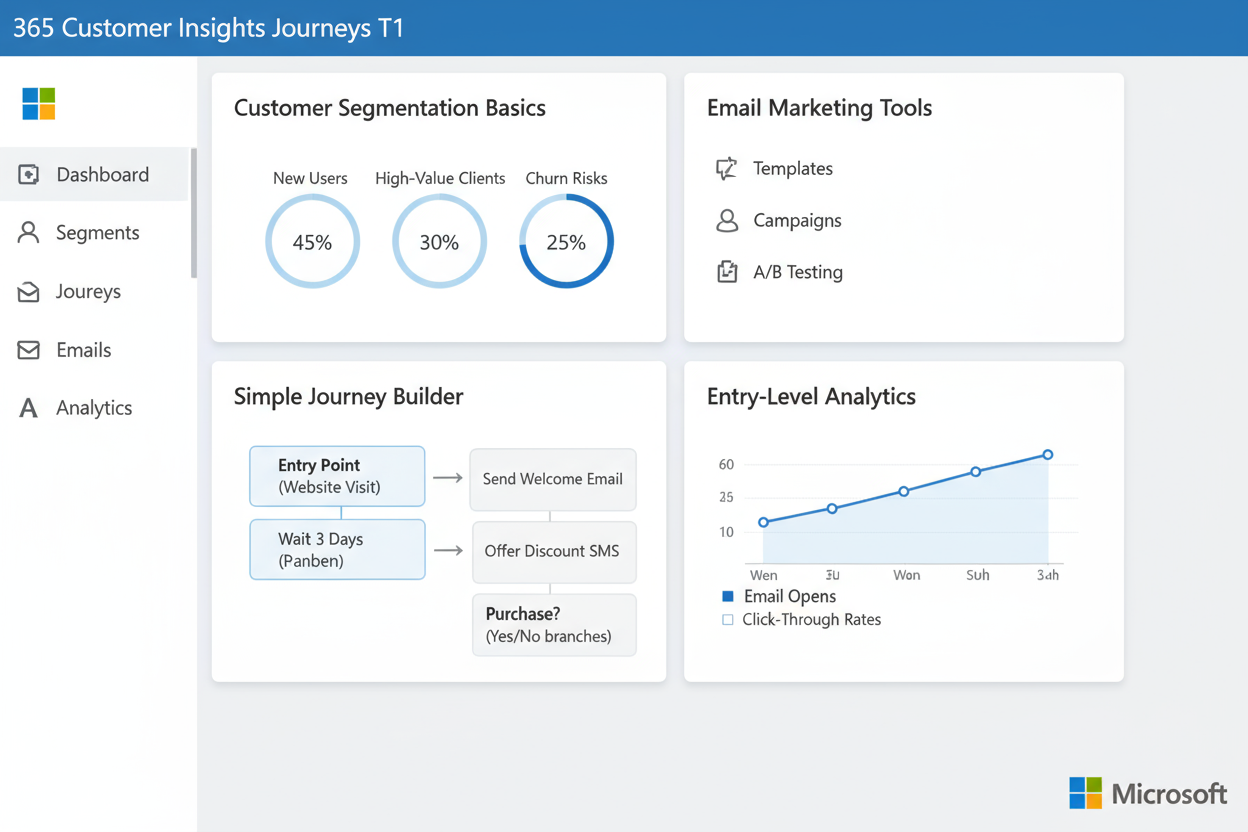Open Journeys via its envelope-path icon
This screenshot has width=1248, height=832.
tap(28, 291)
